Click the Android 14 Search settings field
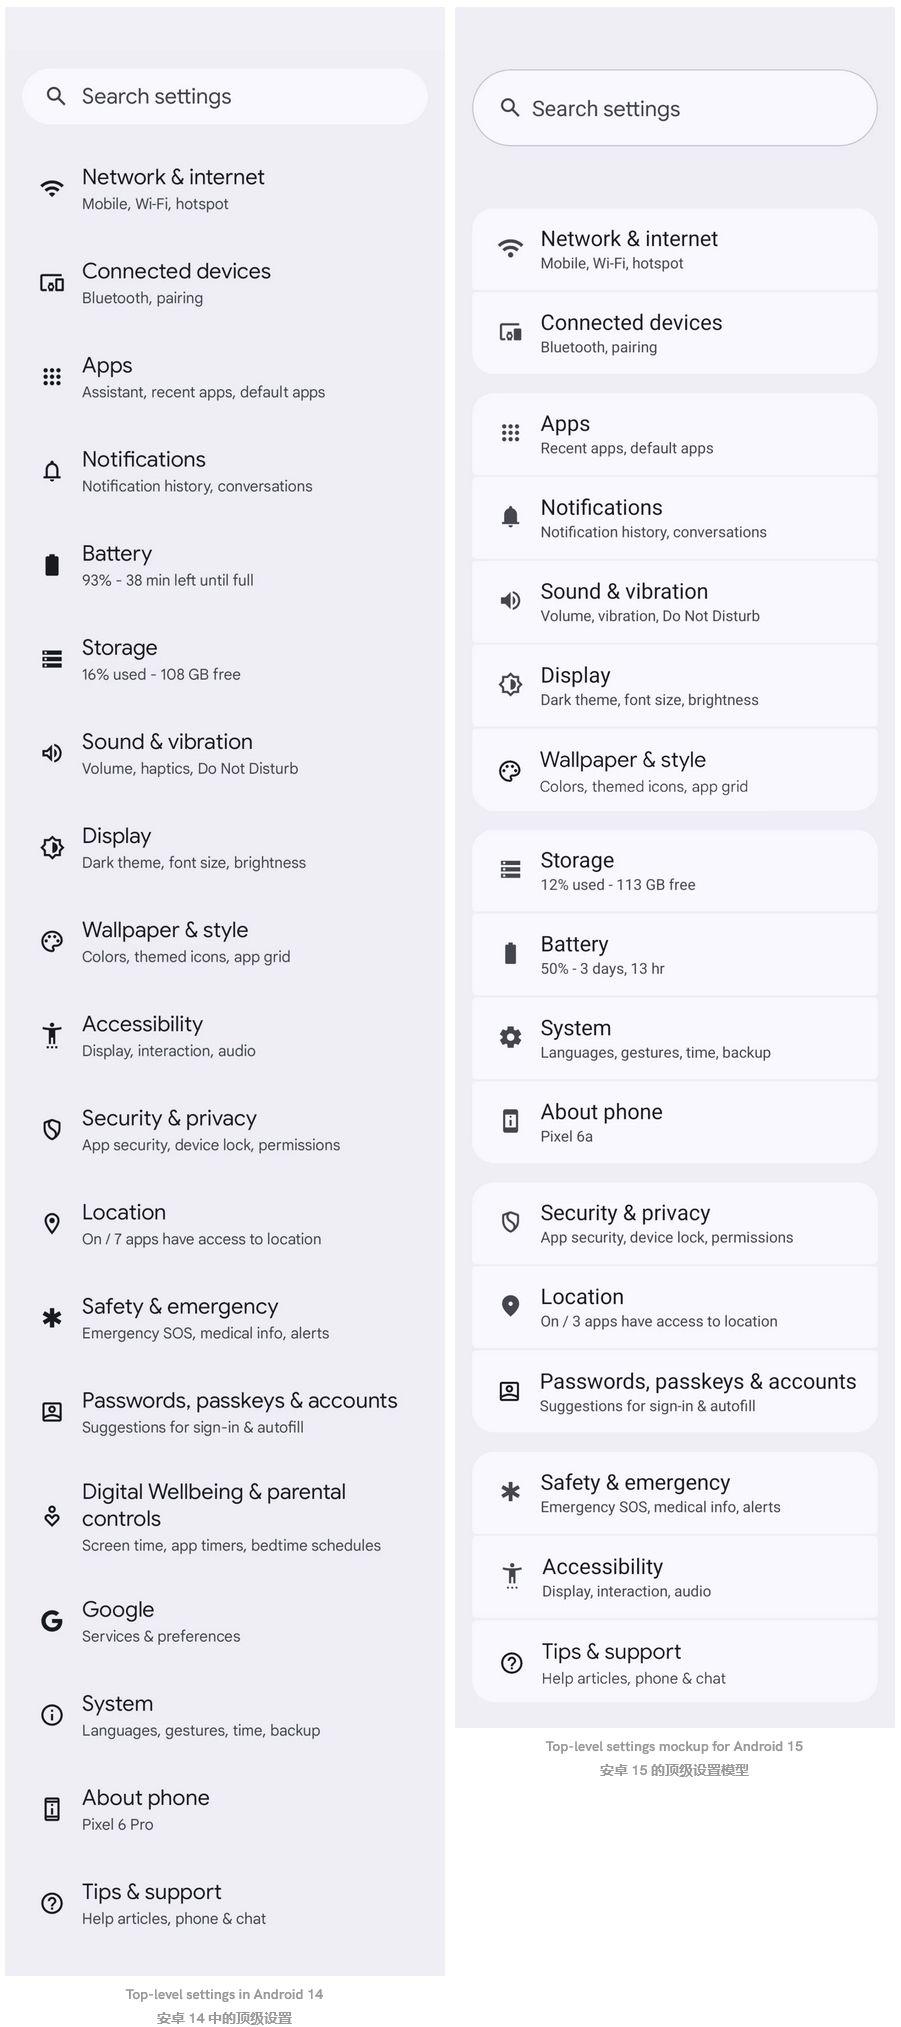Viewport: 901px width, 2027px height. click(x=225, y=97)
